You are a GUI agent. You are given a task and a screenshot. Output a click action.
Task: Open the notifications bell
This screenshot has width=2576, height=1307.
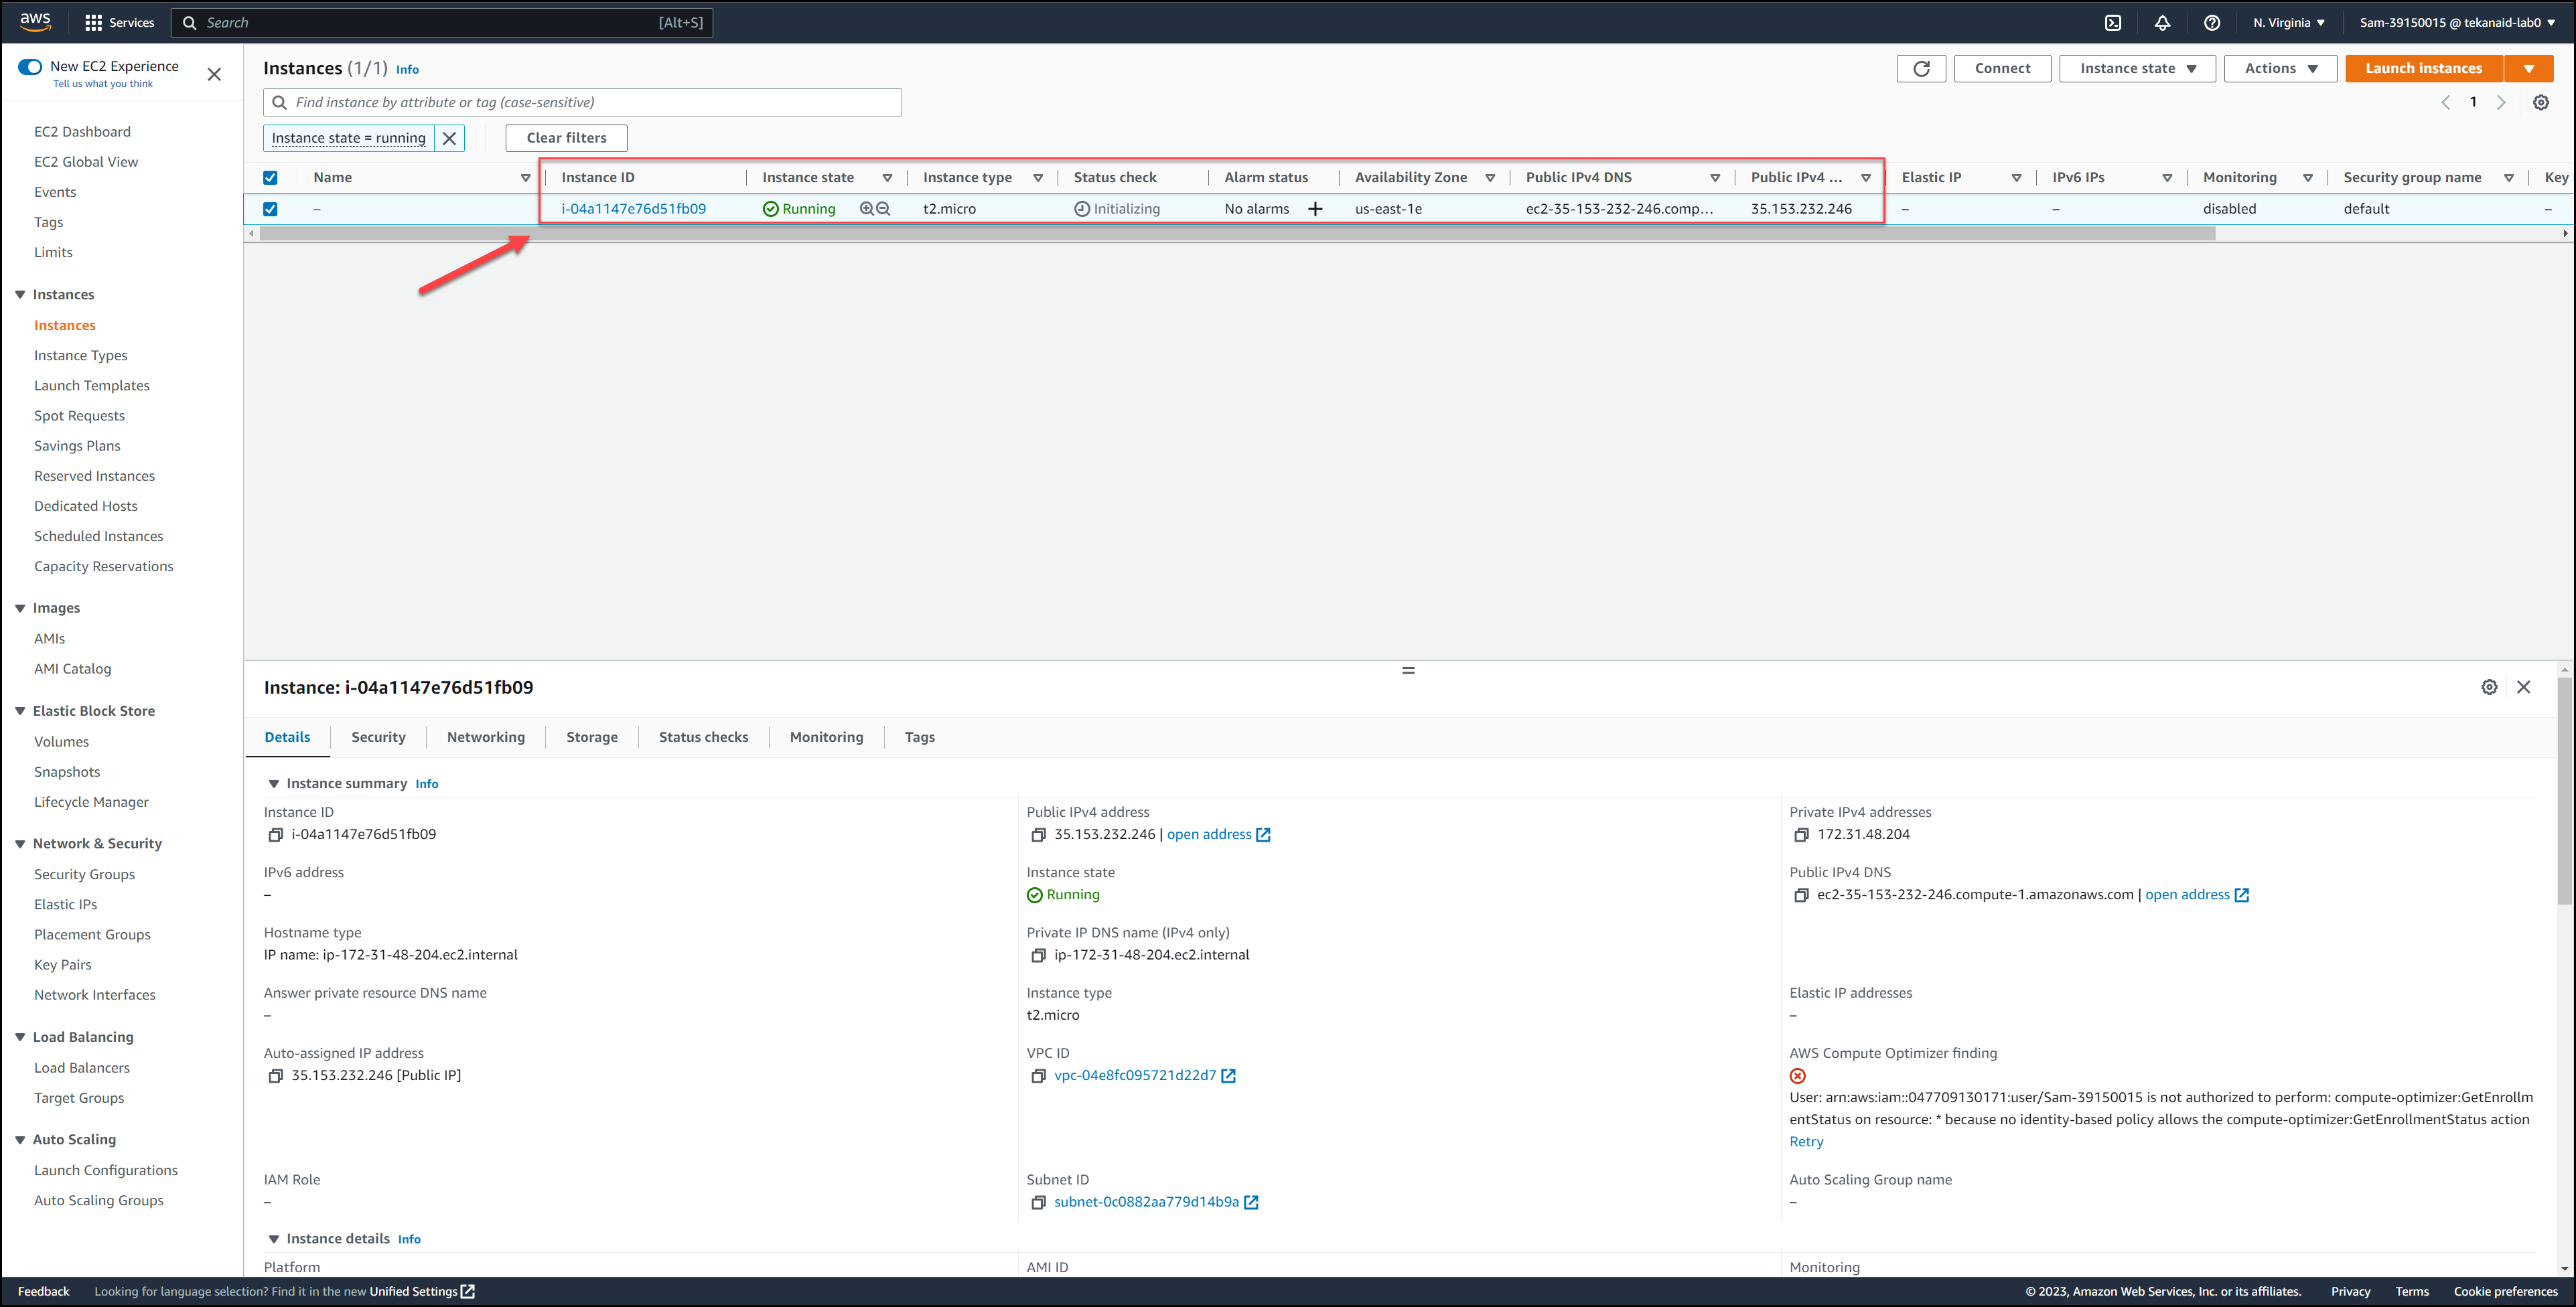(x=2162, y=22)
